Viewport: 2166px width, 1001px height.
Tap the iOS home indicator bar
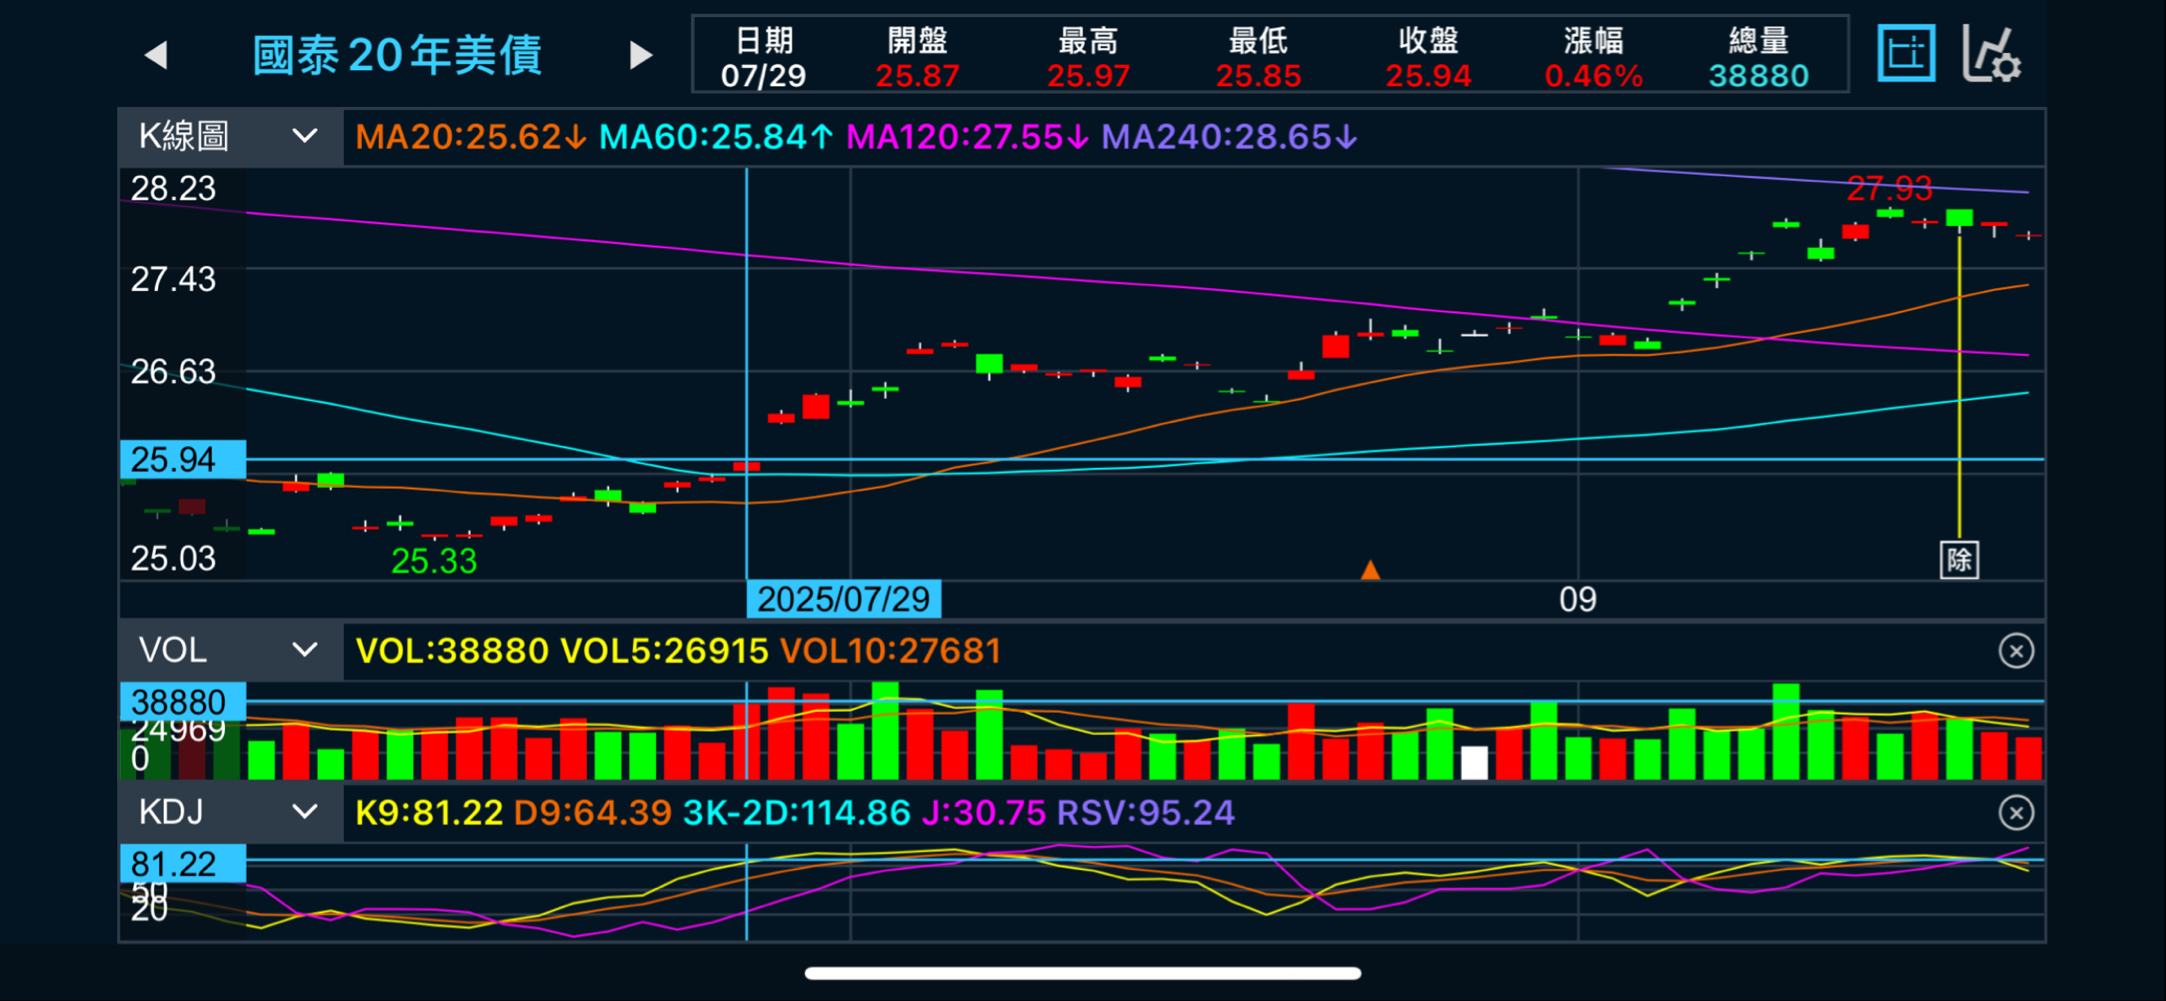pos(1083,973)
